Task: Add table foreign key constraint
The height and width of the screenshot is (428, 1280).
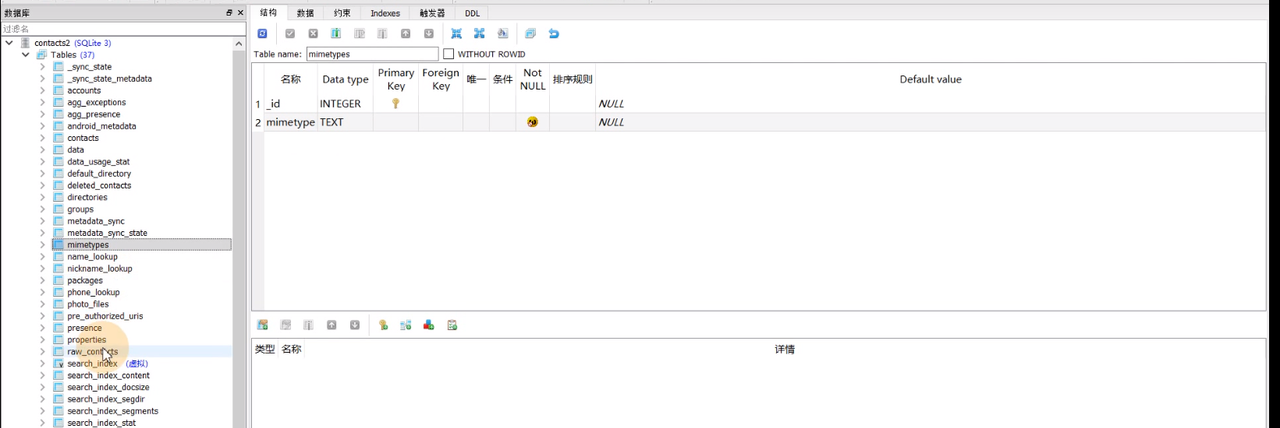Action: (405, 325)
